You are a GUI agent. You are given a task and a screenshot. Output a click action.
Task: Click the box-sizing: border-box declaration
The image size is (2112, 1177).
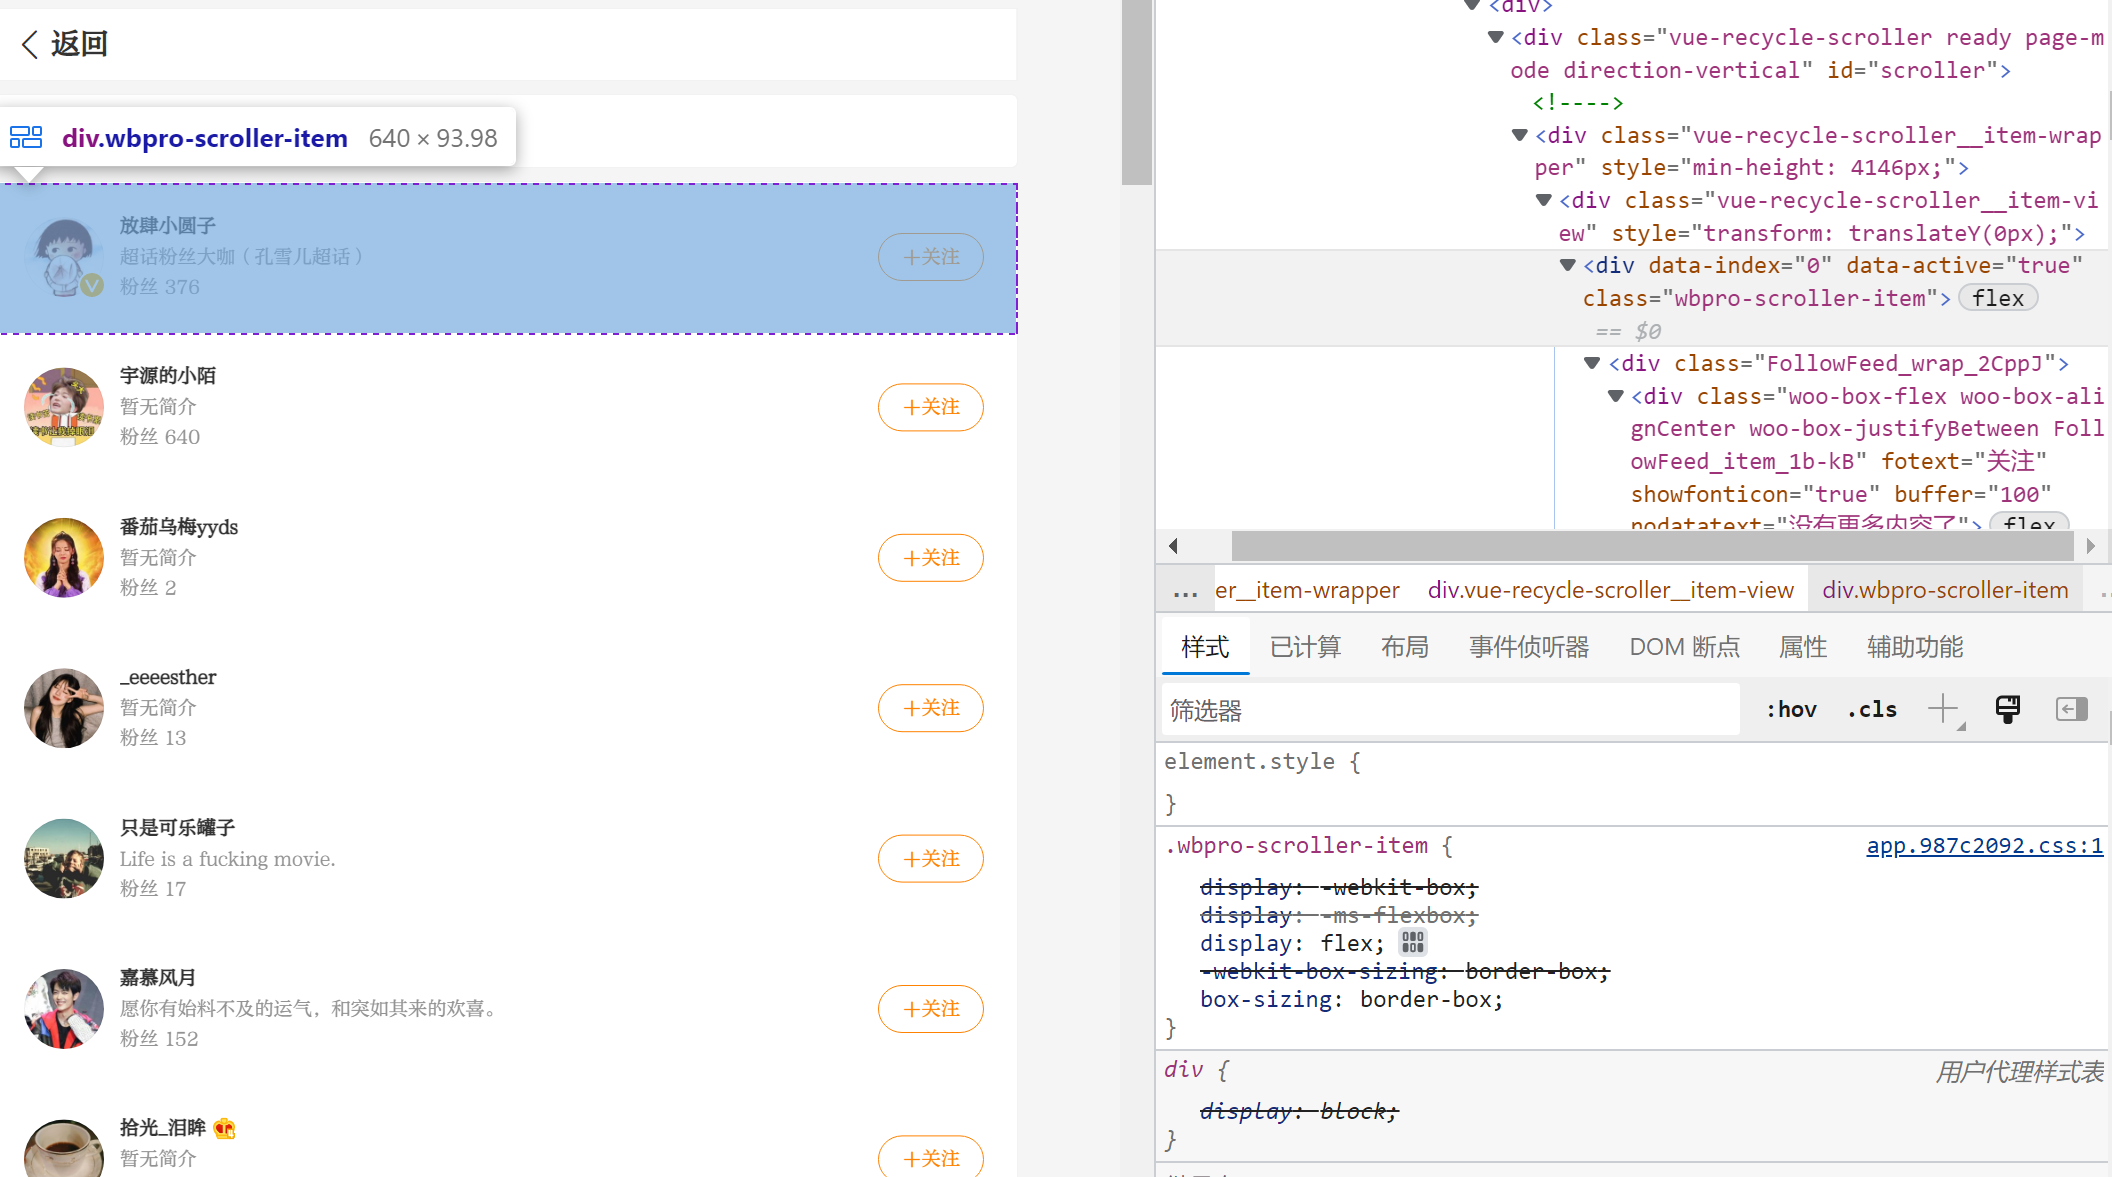point(1351,999)
